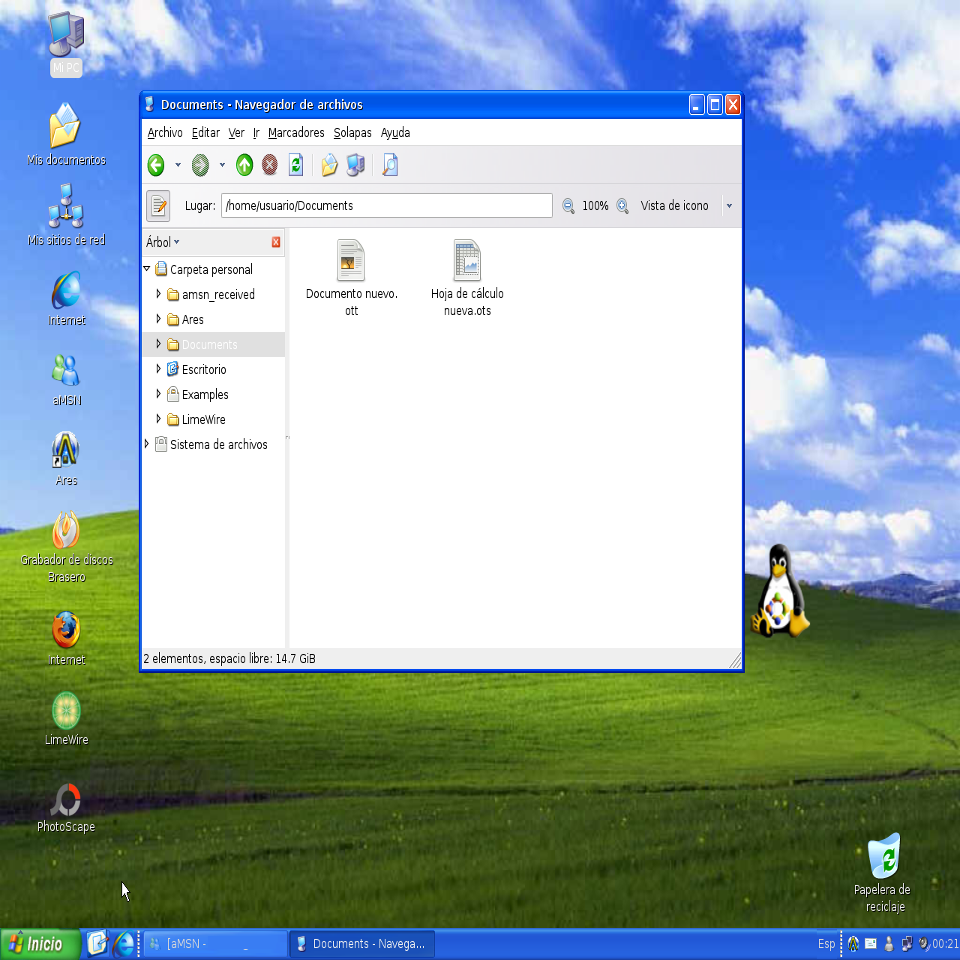Click the Computer icon in toolbar
The height and width of the screenshot is (960, 960).
(x=355, y=165)
